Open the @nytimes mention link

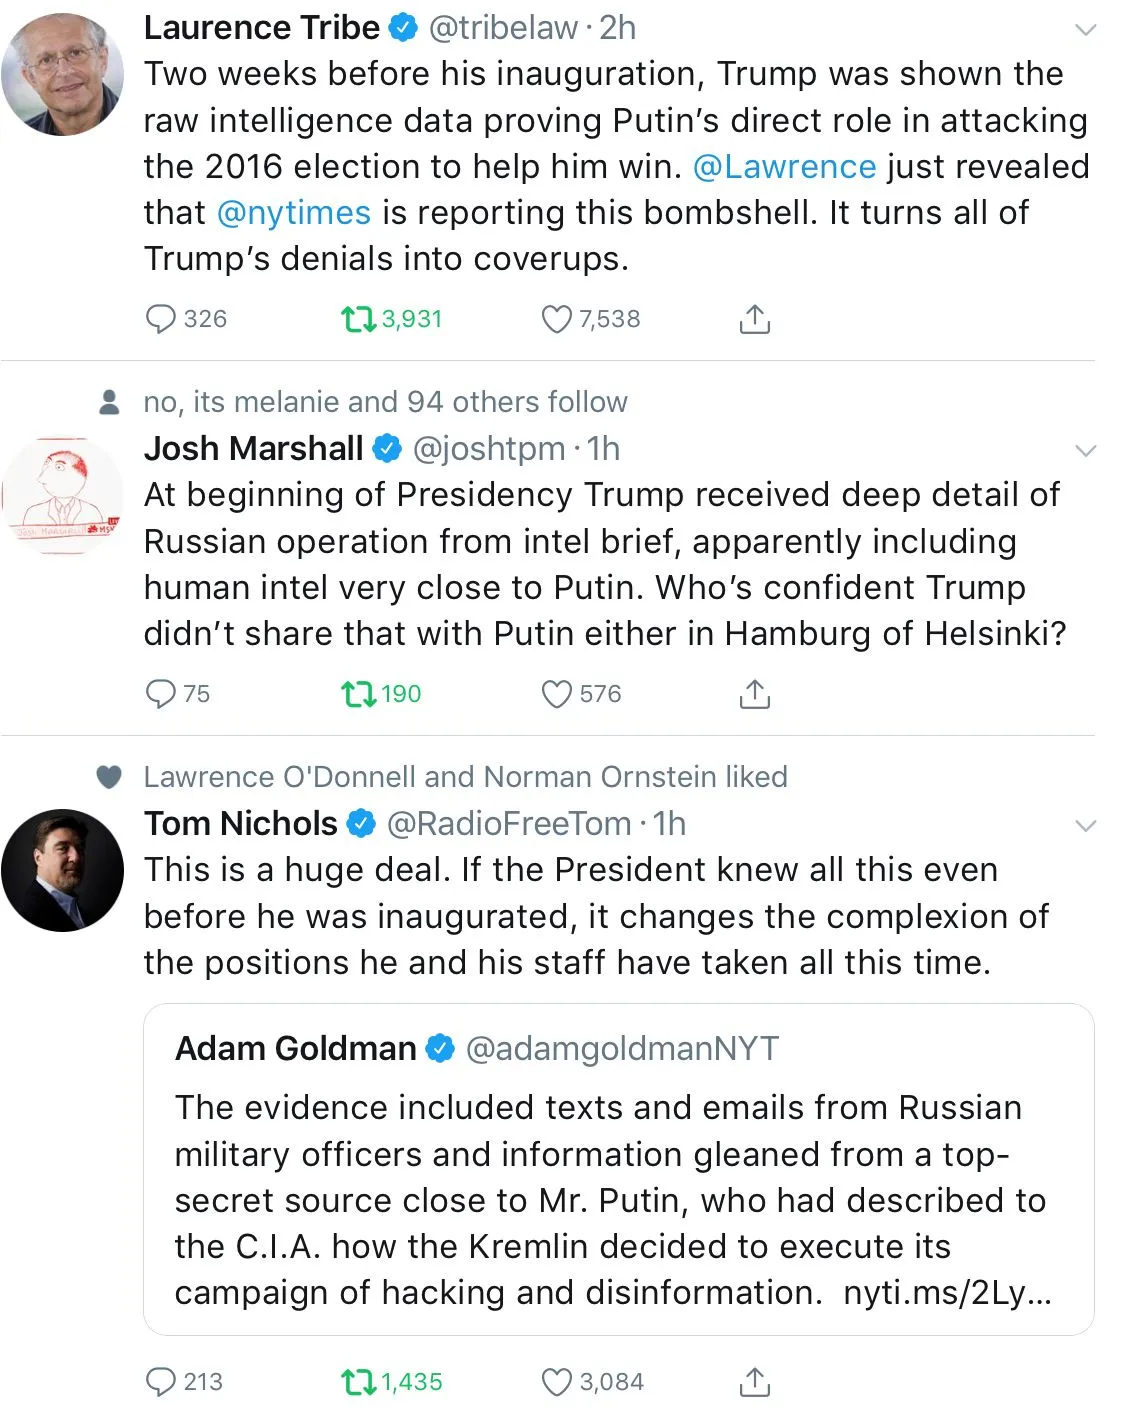293,212
